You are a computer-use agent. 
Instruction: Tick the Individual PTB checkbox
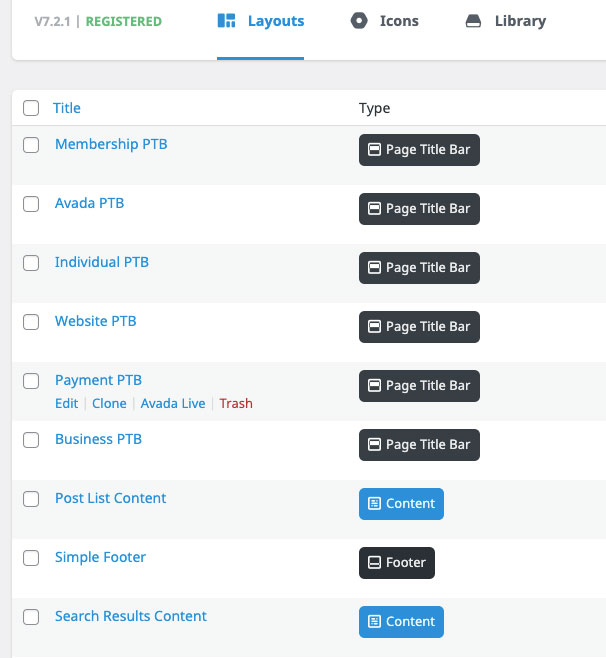click(x=31, y=263)
